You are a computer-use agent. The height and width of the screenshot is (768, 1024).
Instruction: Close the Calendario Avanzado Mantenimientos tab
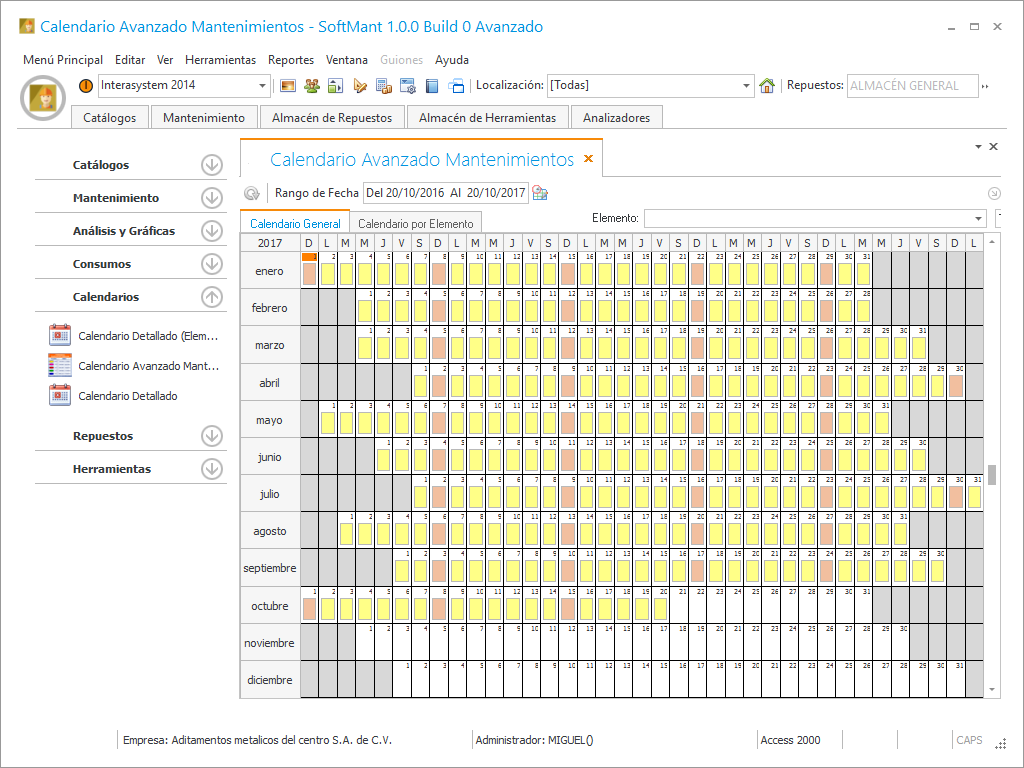(588, 159)
